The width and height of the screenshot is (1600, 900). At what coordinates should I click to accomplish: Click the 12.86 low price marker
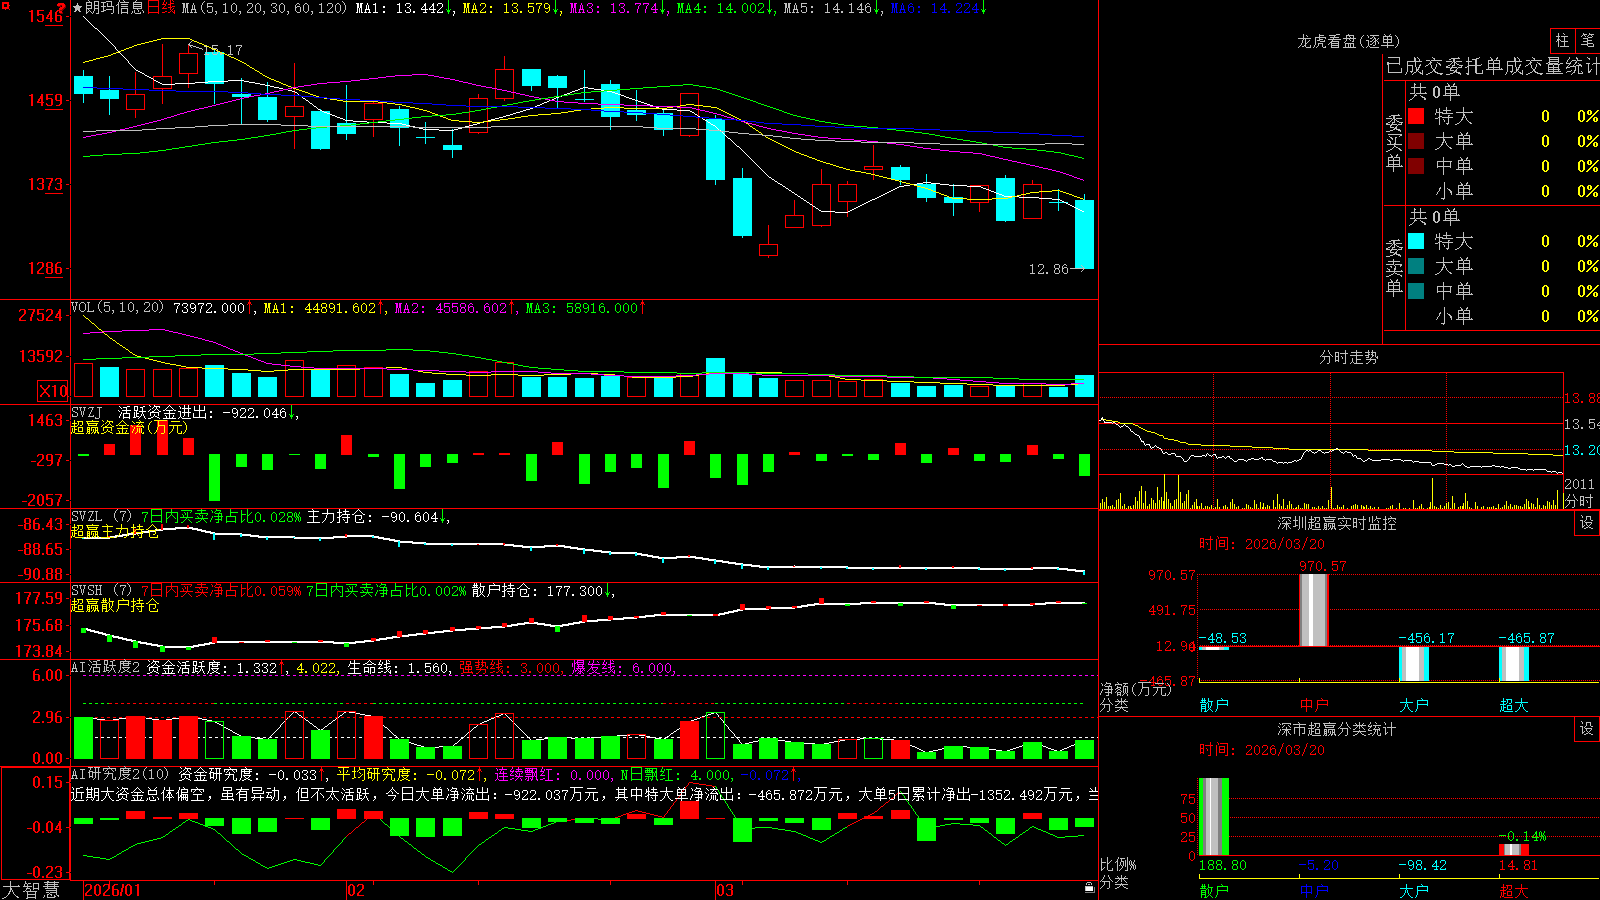click(1048, 269)
